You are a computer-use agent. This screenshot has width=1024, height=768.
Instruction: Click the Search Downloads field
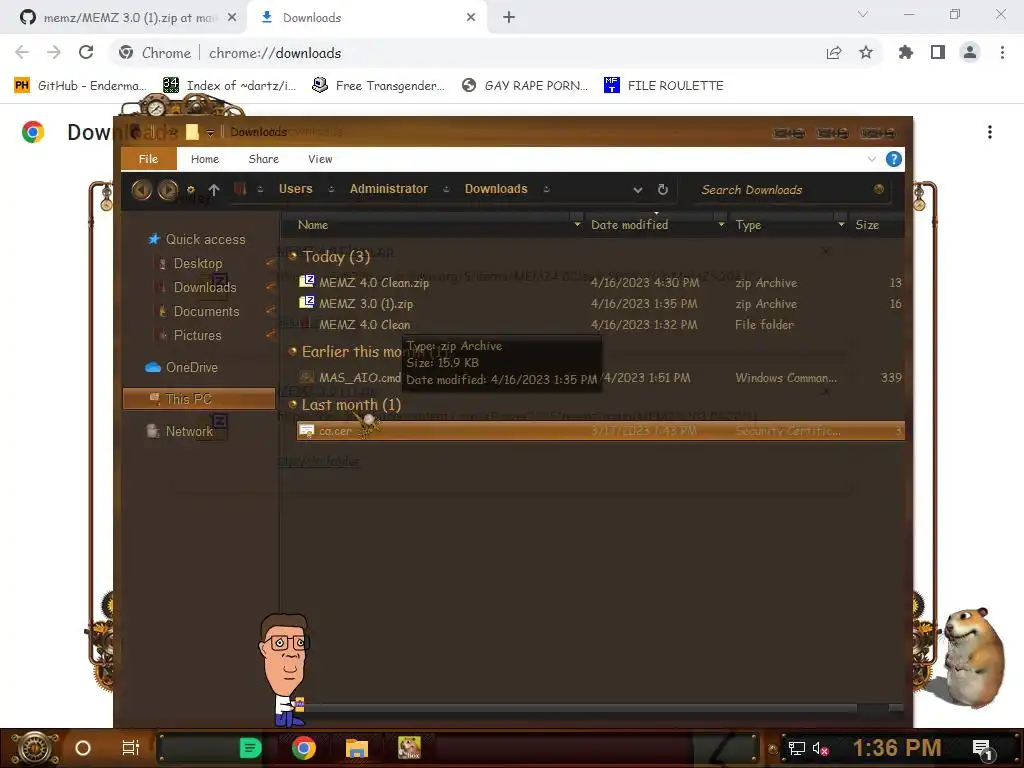click(x=790, y=189)
